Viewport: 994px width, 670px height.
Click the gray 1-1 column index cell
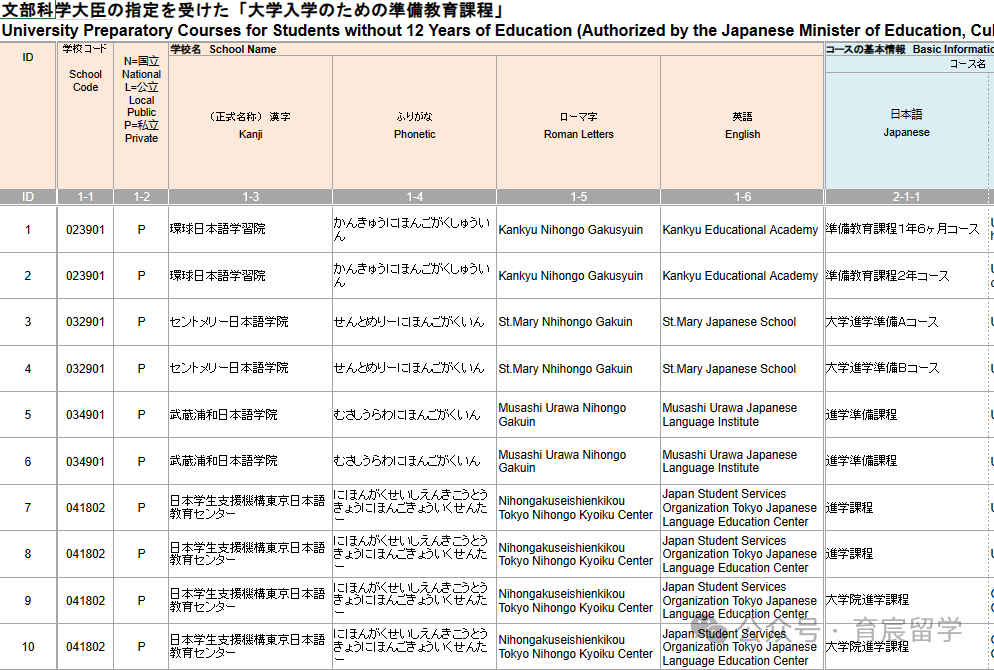(x=85, y=196)
